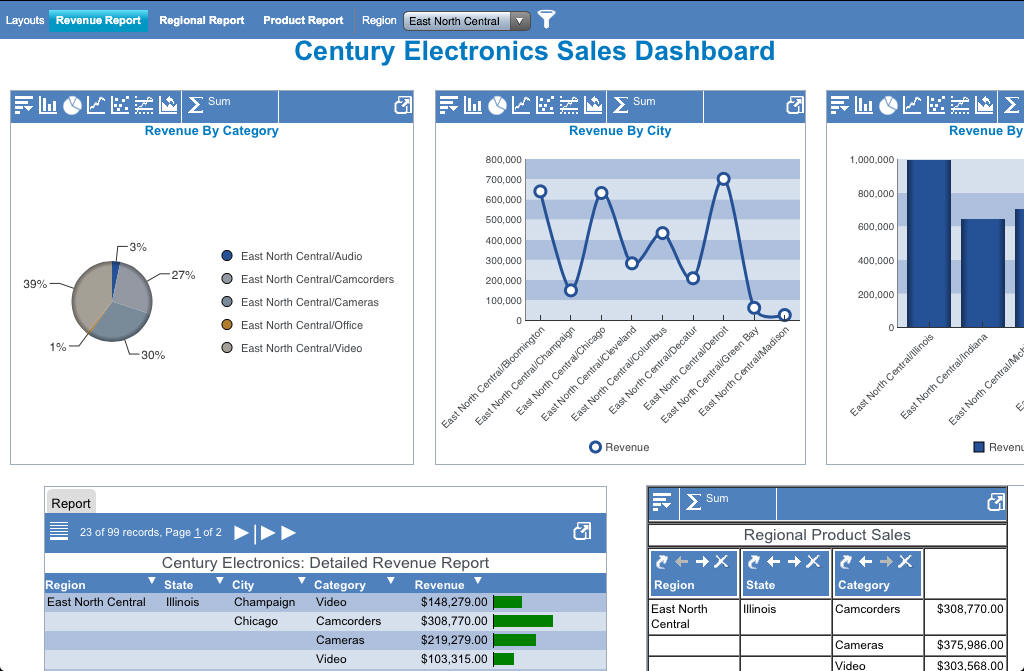
Task: Click the Revenue legend marker under city chart
Action: point(595,447)
